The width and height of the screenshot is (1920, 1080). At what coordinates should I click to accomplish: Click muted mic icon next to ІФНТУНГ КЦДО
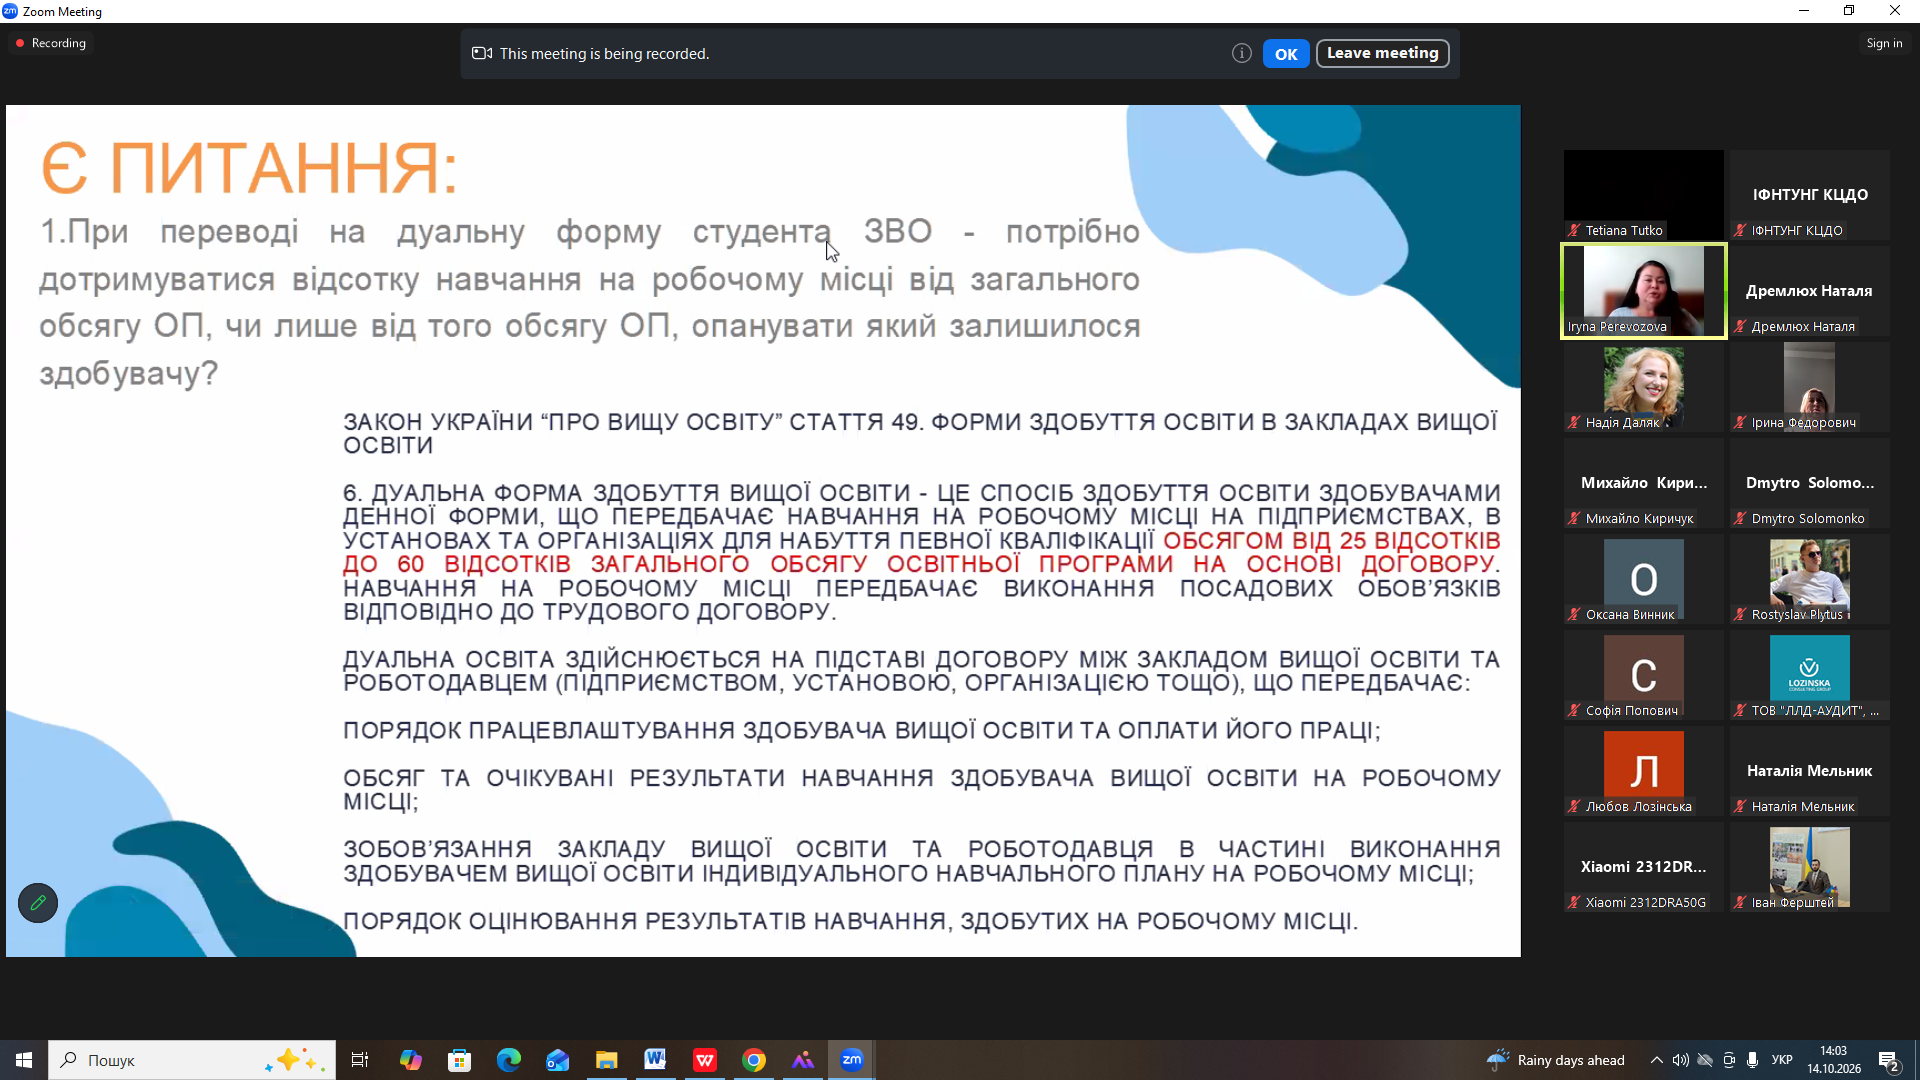pos(1741,231)
